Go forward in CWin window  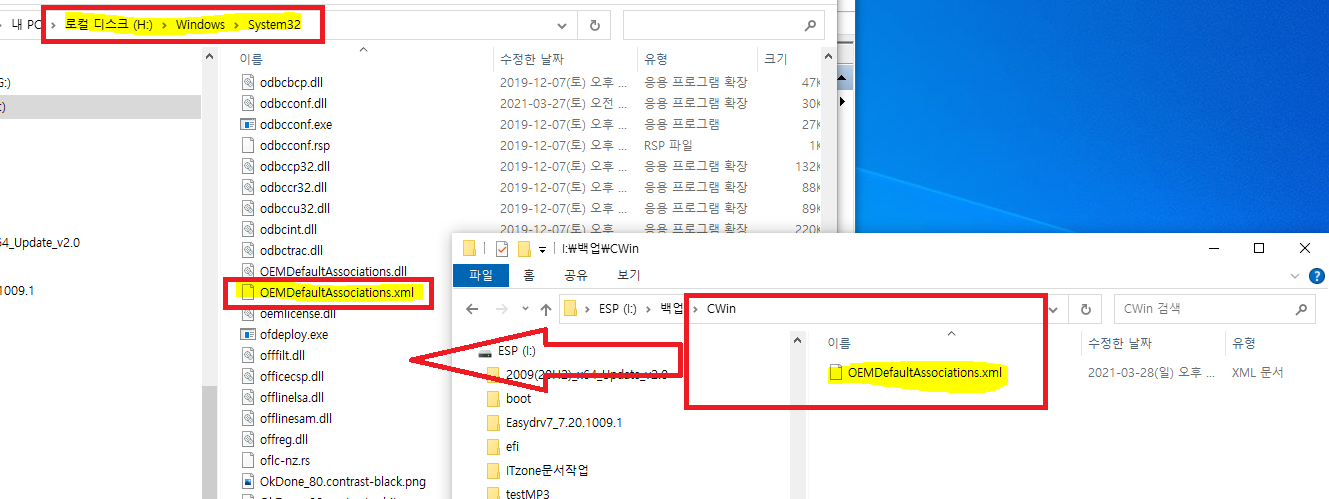(x=503, y=309)
